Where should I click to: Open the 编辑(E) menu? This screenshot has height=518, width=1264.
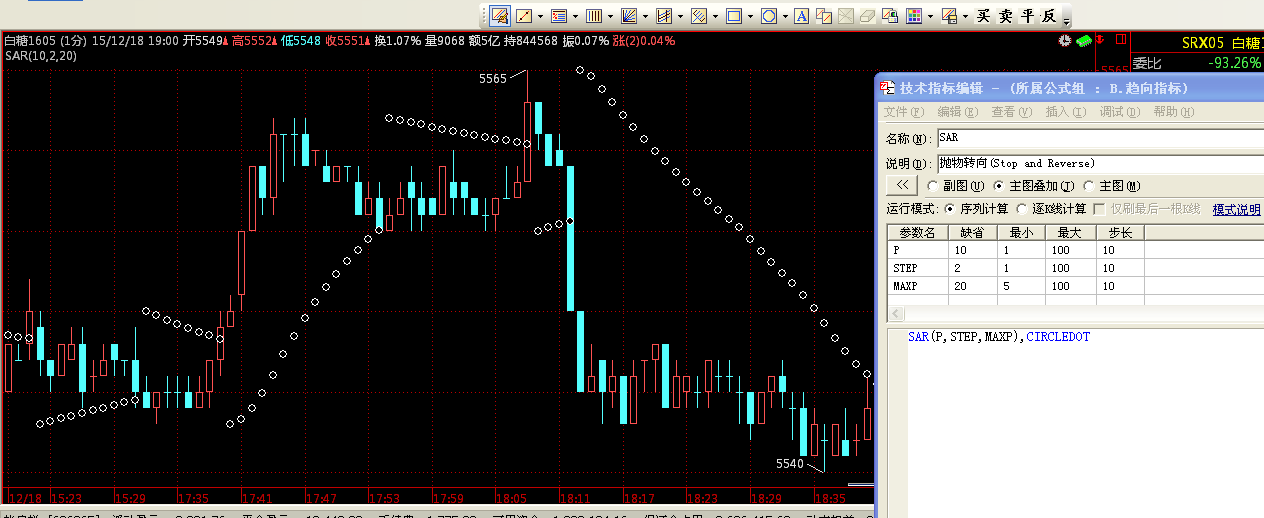(x=957, y=112)
